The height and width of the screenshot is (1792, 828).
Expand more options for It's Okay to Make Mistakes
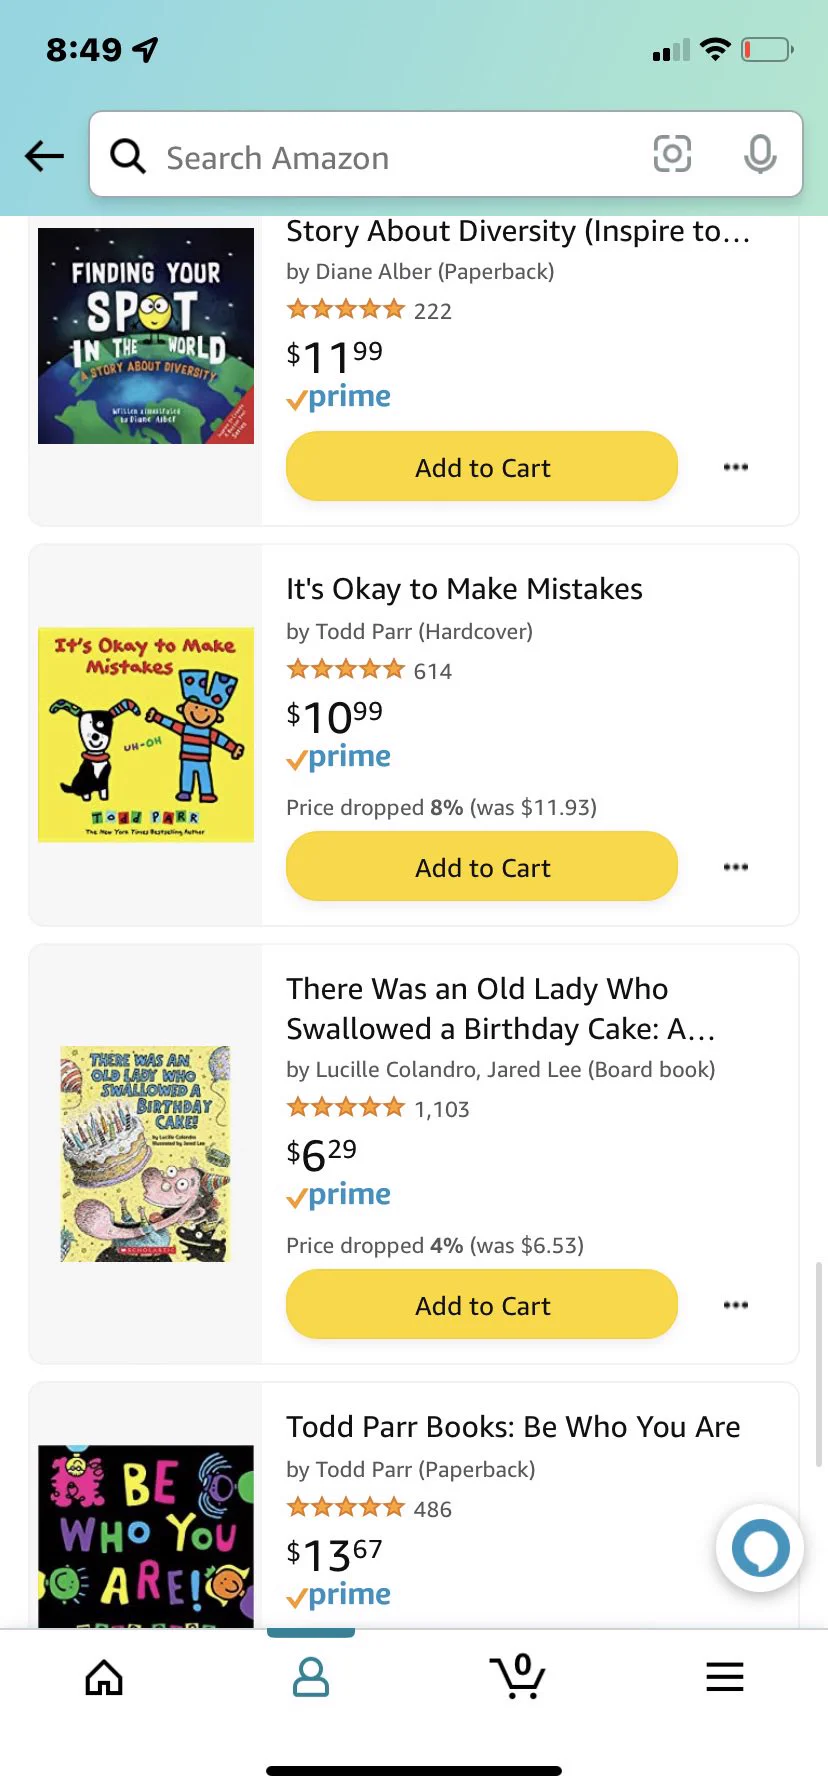click(736, 867)
